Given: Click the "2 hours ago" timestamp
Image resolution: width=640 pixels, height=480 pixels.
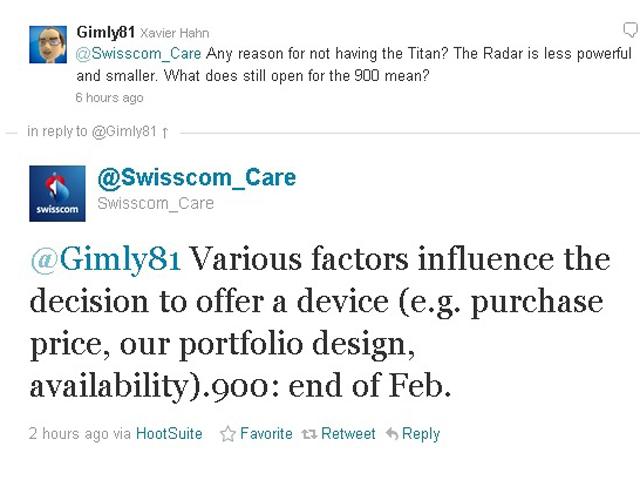Looking at the screenshot, I should (67, 434).
